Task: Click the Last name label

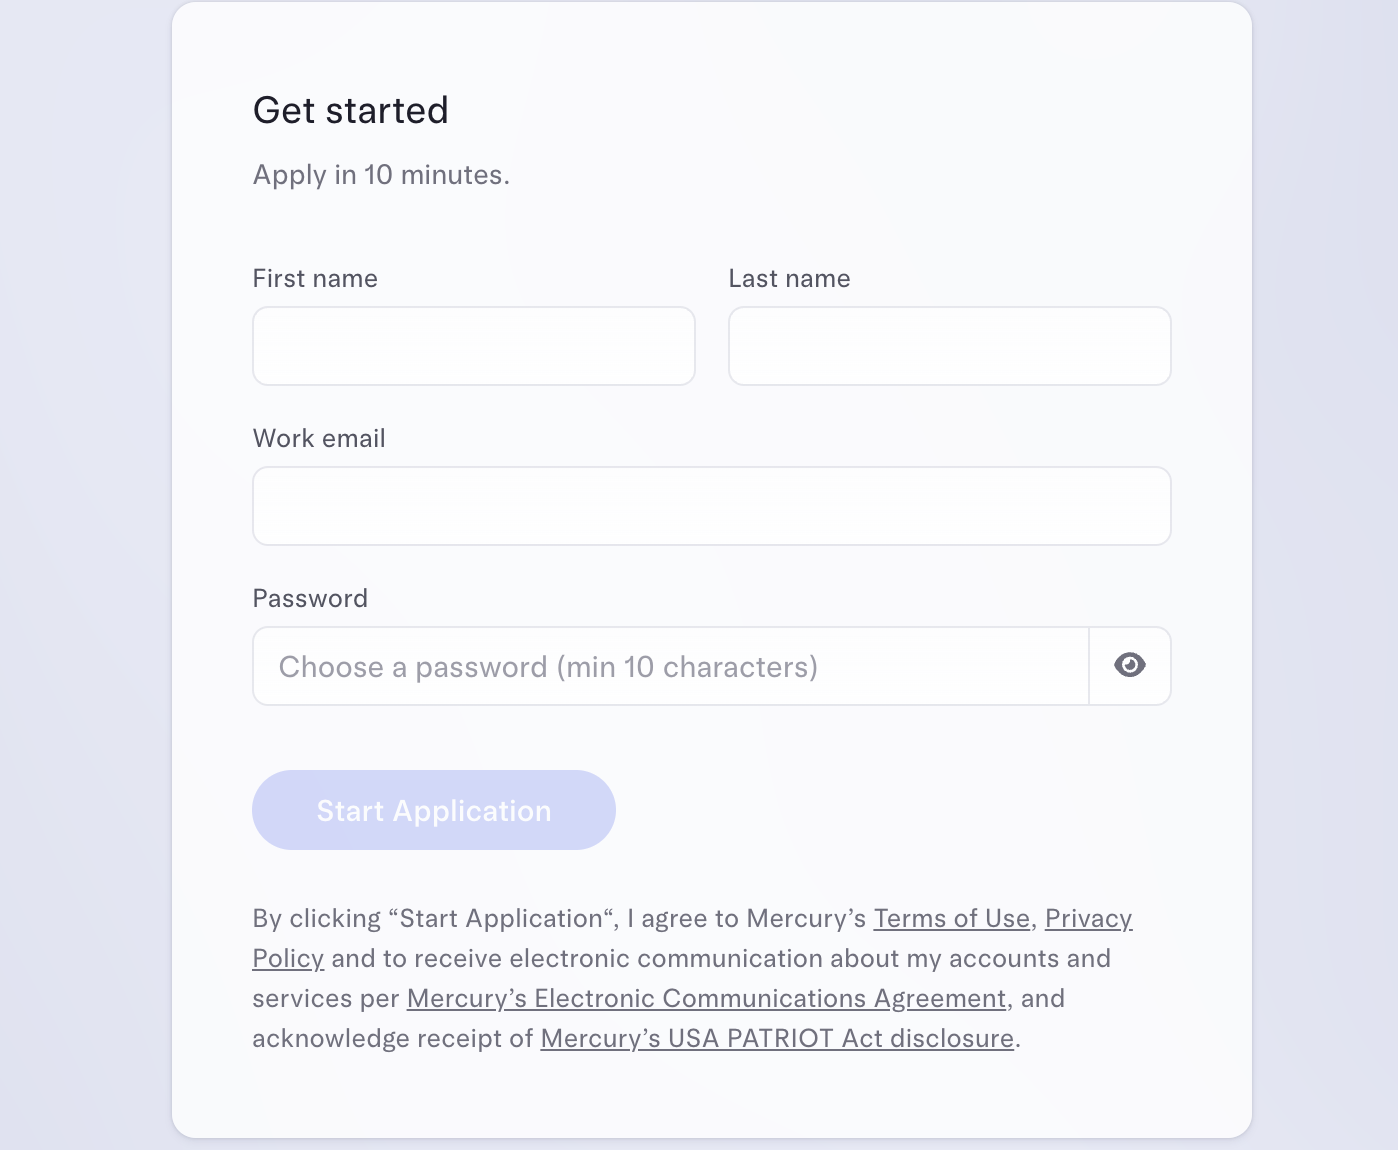Action: point(790,278)
